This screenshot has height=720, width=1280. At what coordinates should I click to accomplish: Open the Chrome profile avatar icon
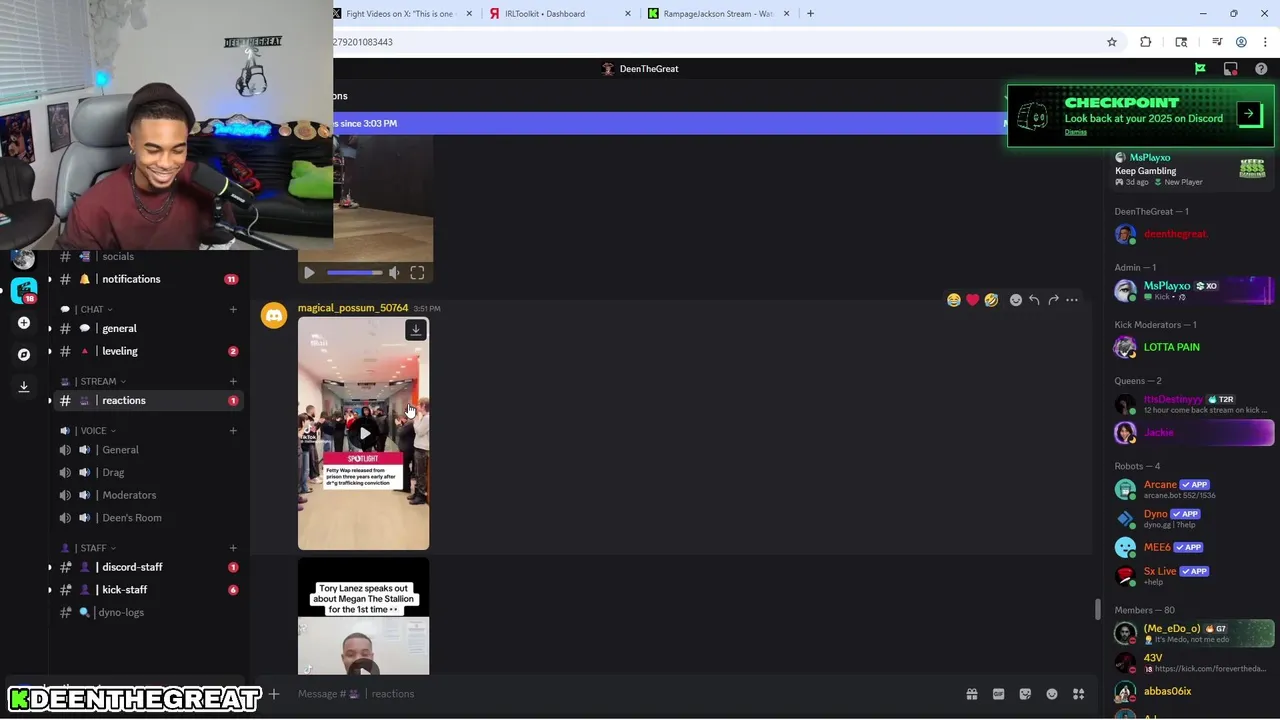[x=1241, y=42]
